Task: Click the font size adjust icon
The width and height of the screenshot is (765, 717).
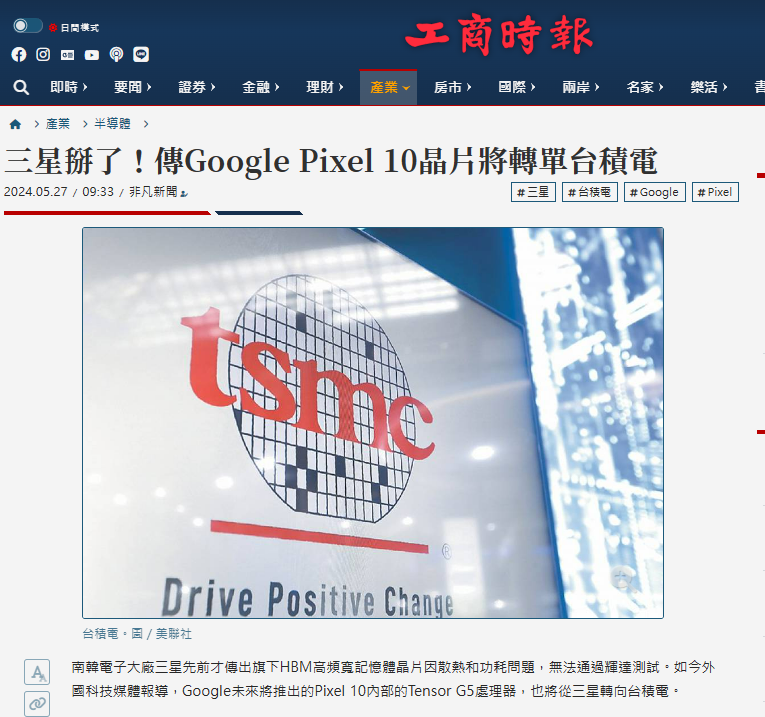Action: pyautogui.click(x=37, y=672)
